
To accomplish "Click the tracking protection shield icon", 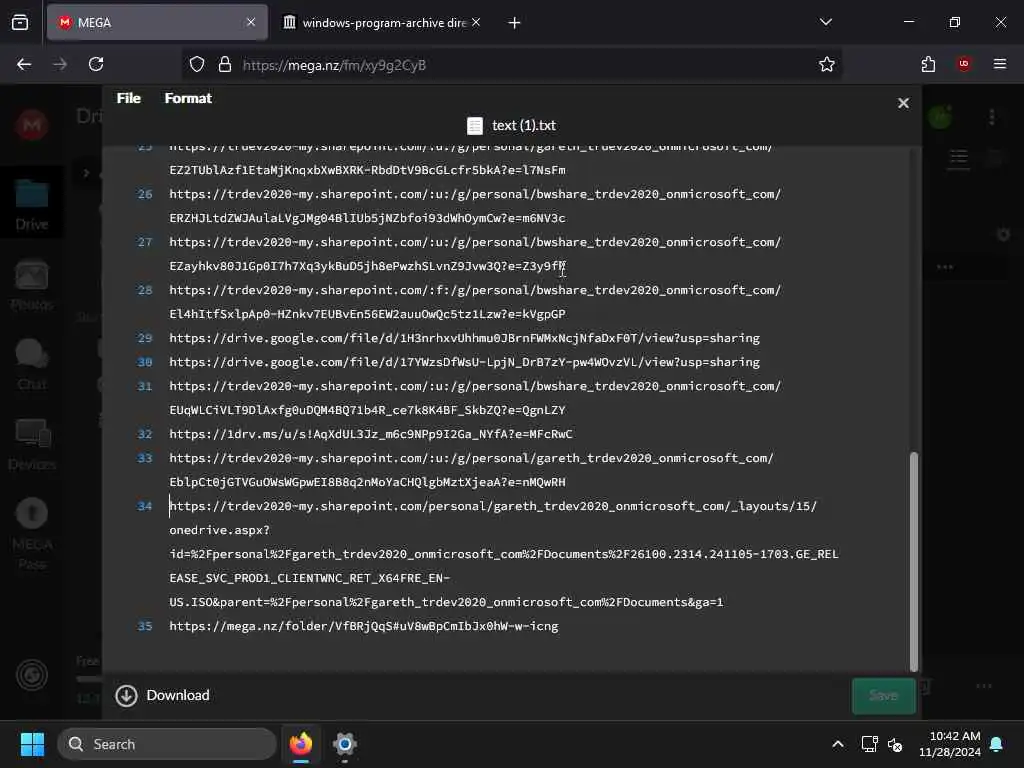I will point(197,64).
